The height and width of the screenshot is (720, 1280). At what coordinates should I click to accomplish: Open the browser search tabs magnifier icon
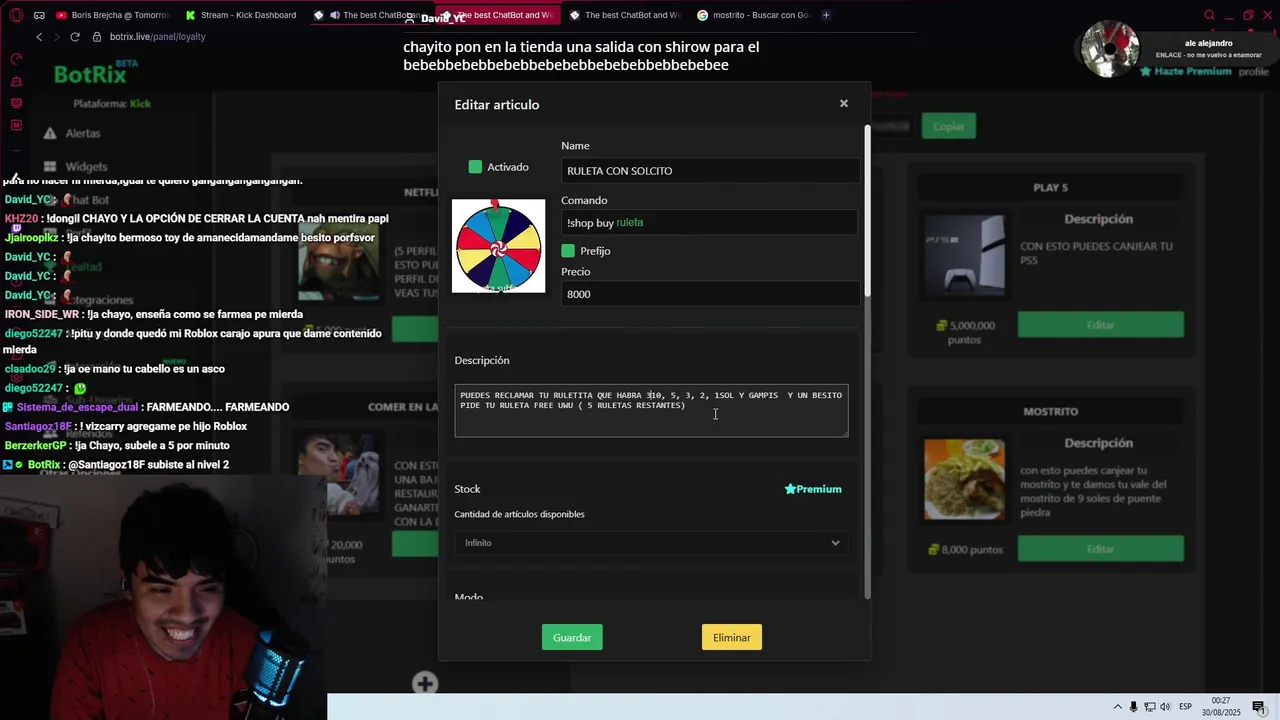pyautogui.click(x=1209, y=15)
